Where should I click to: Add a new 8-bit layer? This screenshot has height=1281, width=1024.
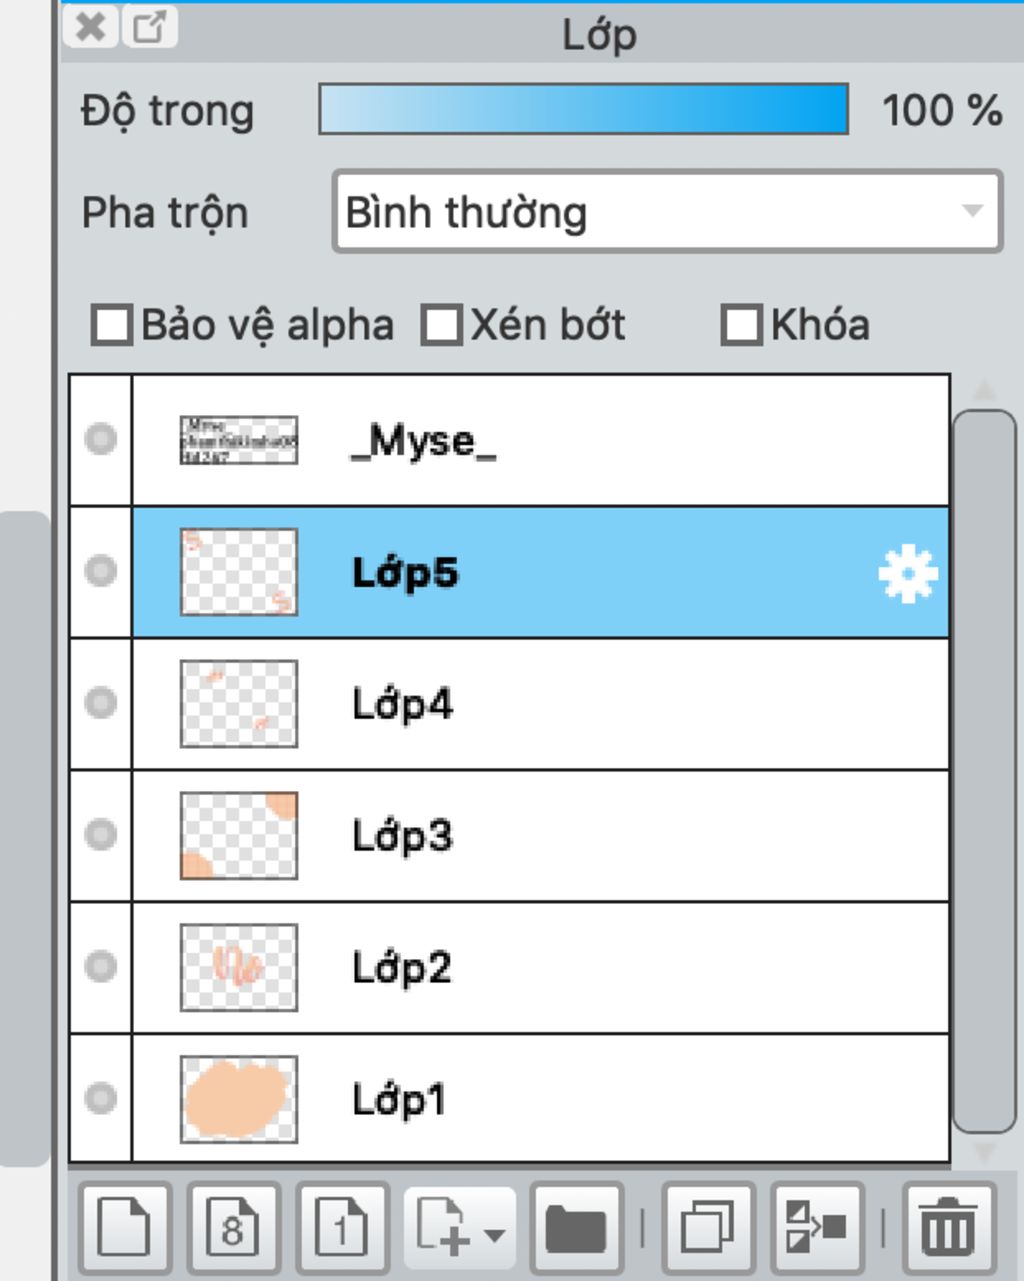click(x=232, y=1226)
